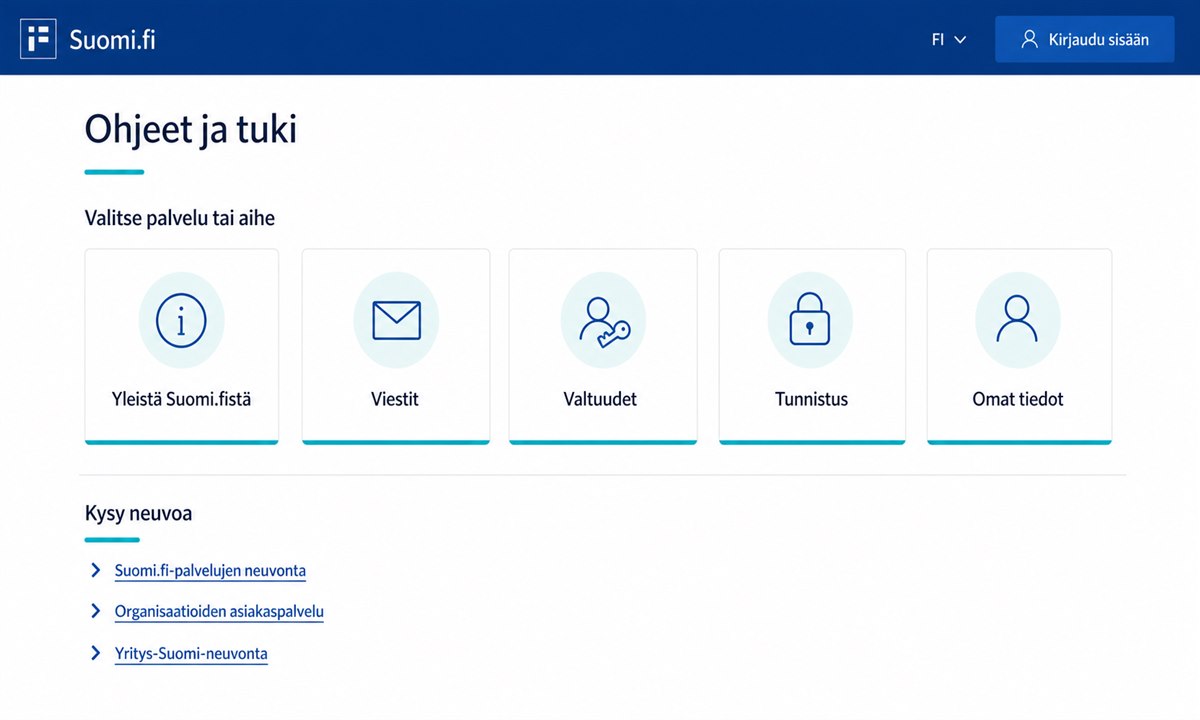Open the Tunnistus card label
The width and height of the screenshot is (1200, 720).
[x=811, y=399]
